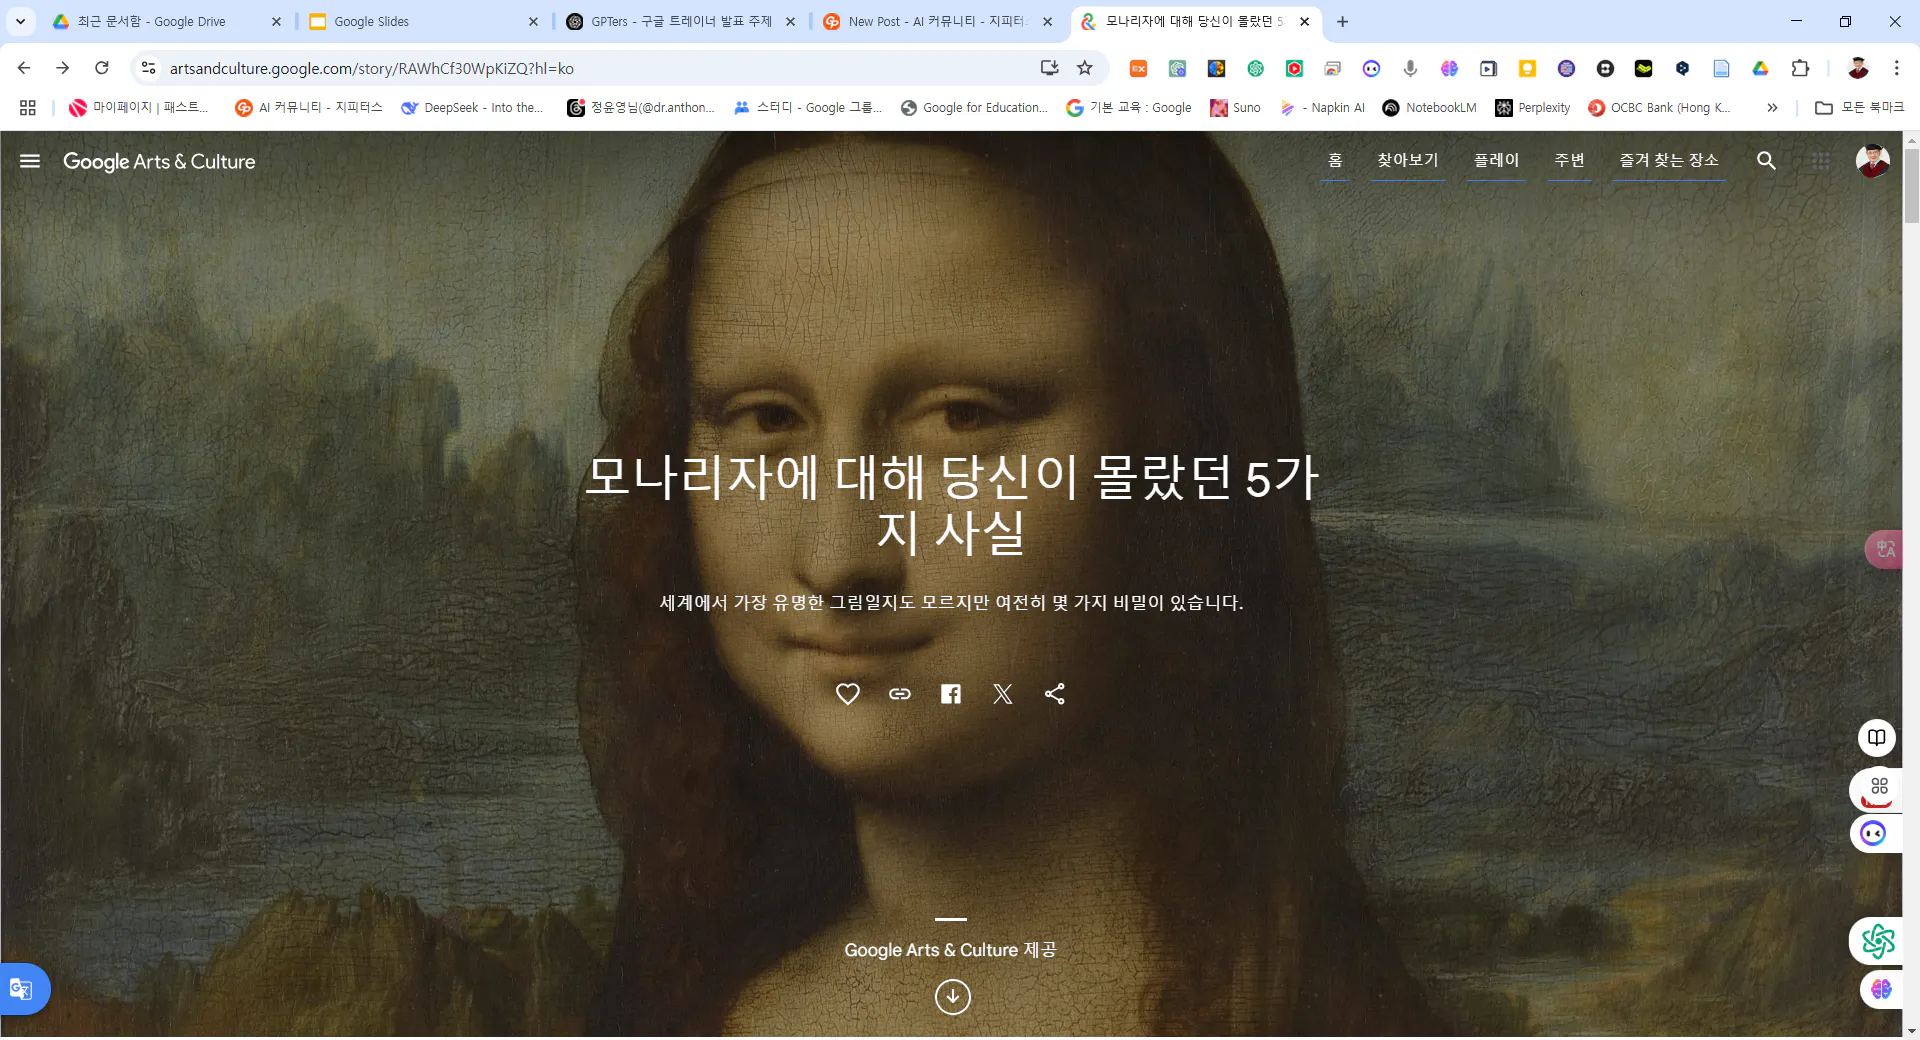Share the story on X

click(1003, 694)
